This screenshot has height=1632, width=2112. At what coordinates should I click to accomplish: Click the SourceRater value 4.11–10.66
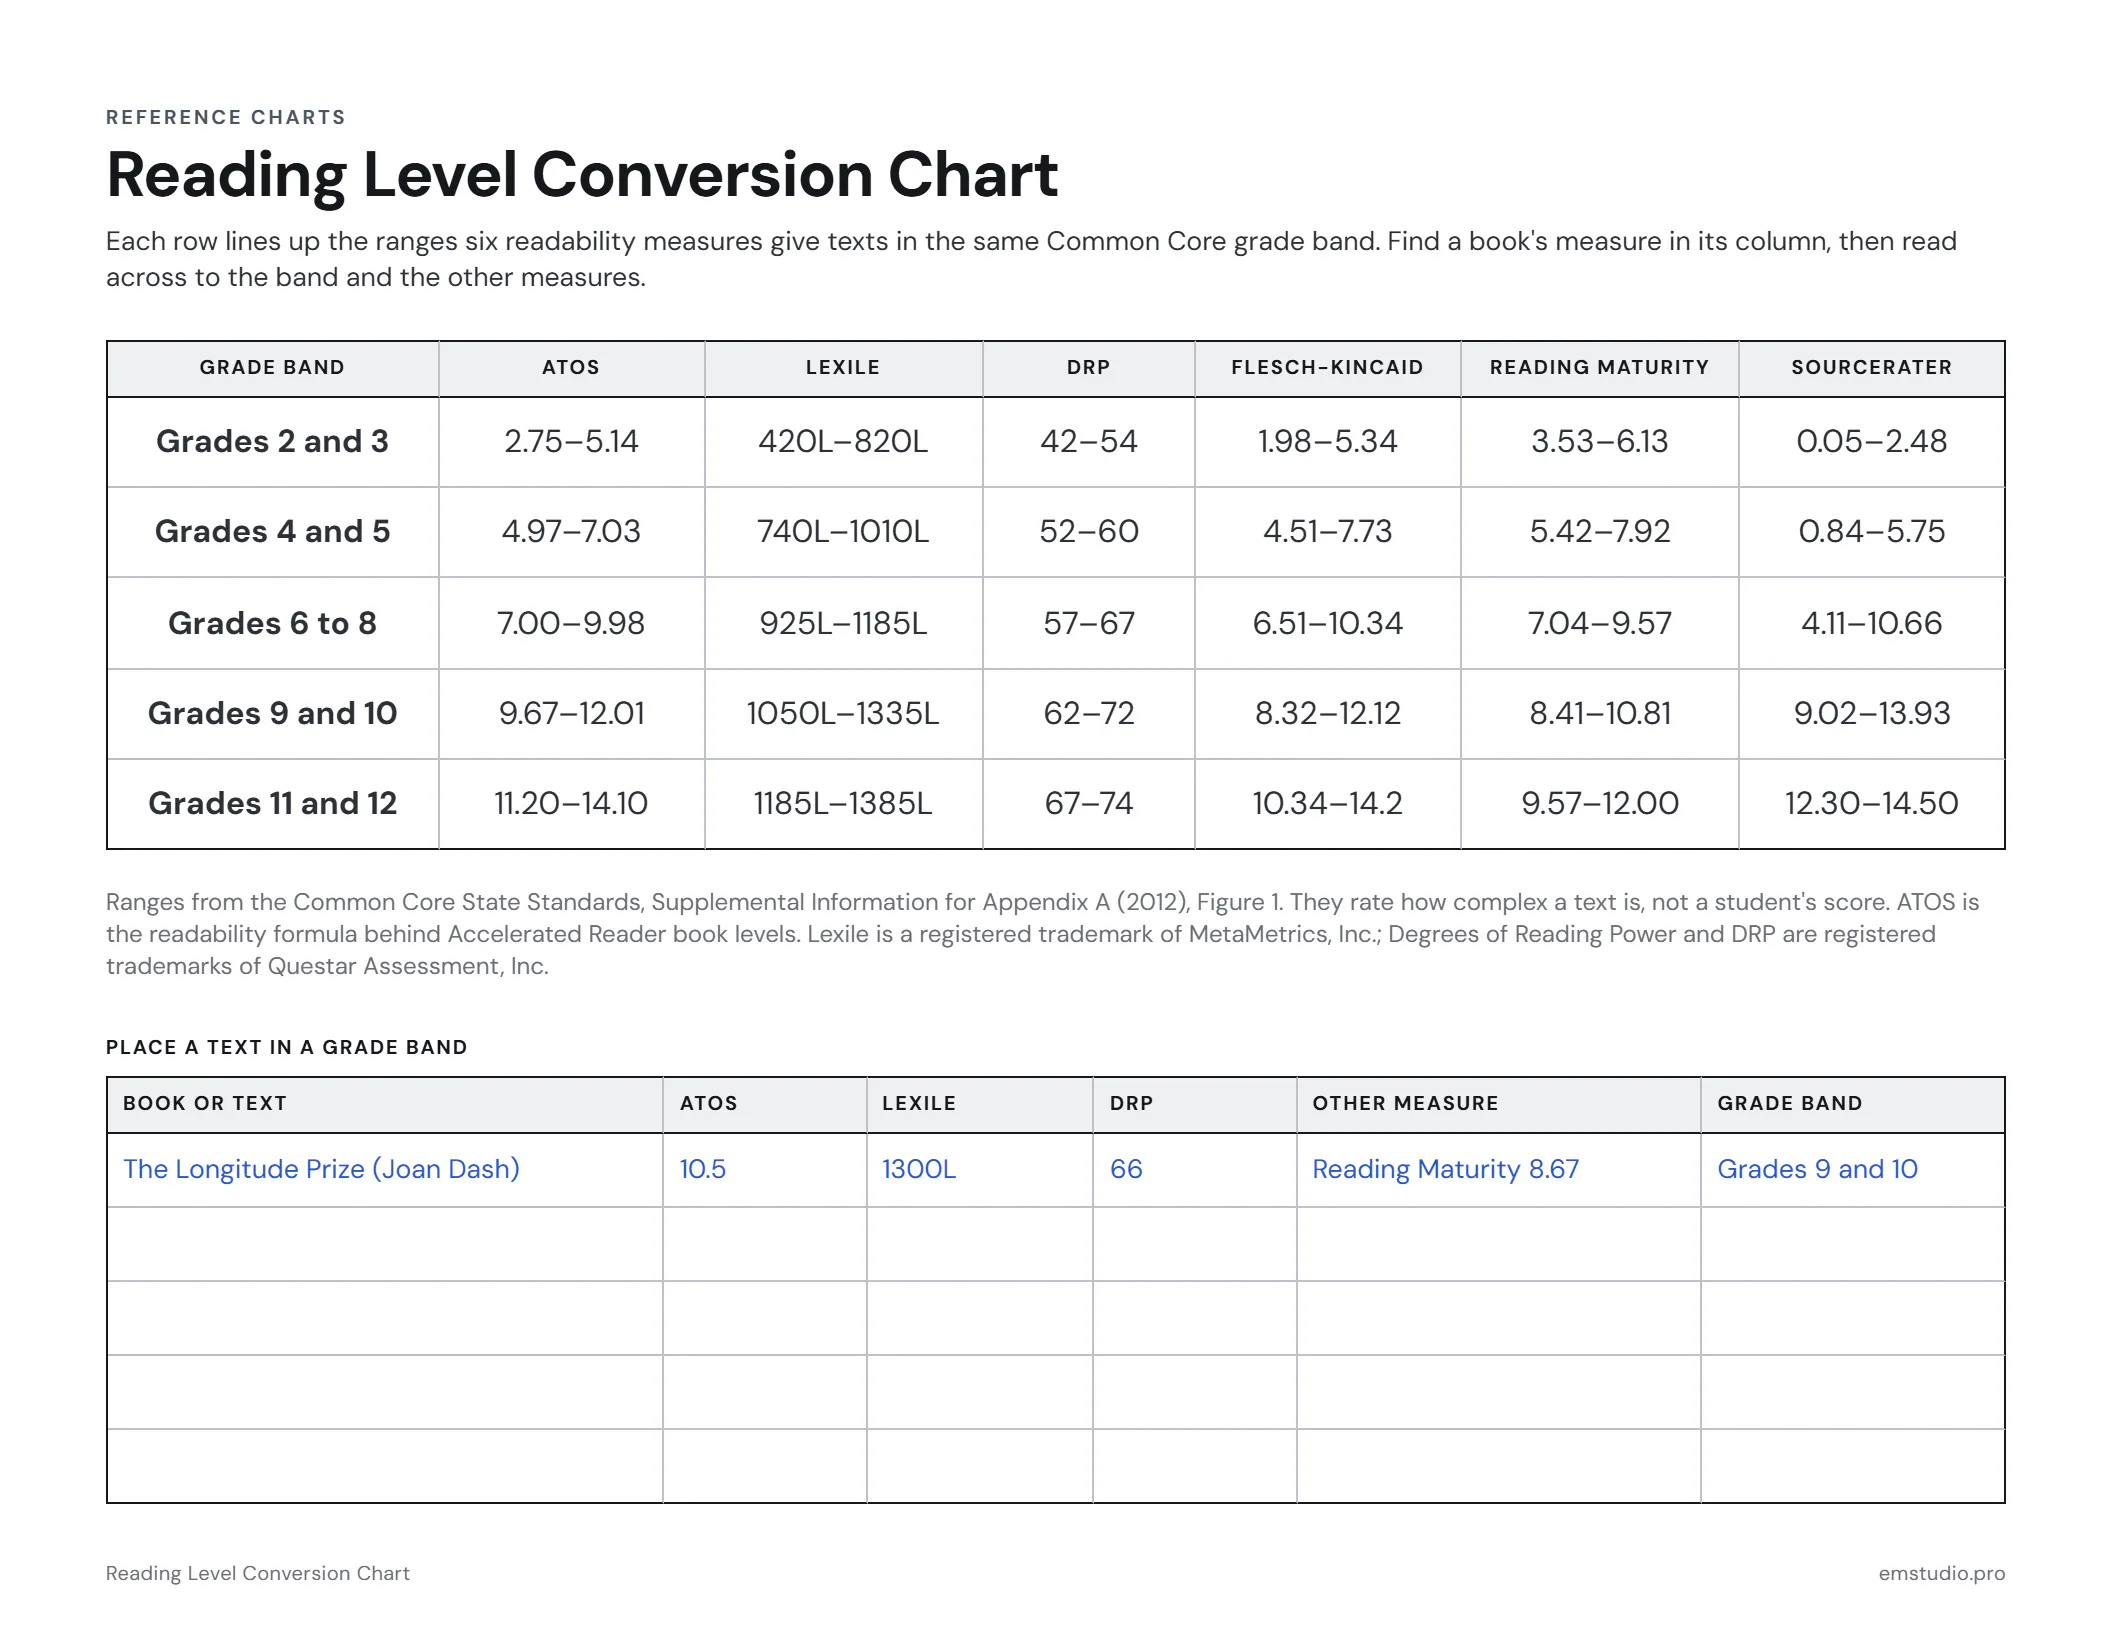tap(1871, 623)
